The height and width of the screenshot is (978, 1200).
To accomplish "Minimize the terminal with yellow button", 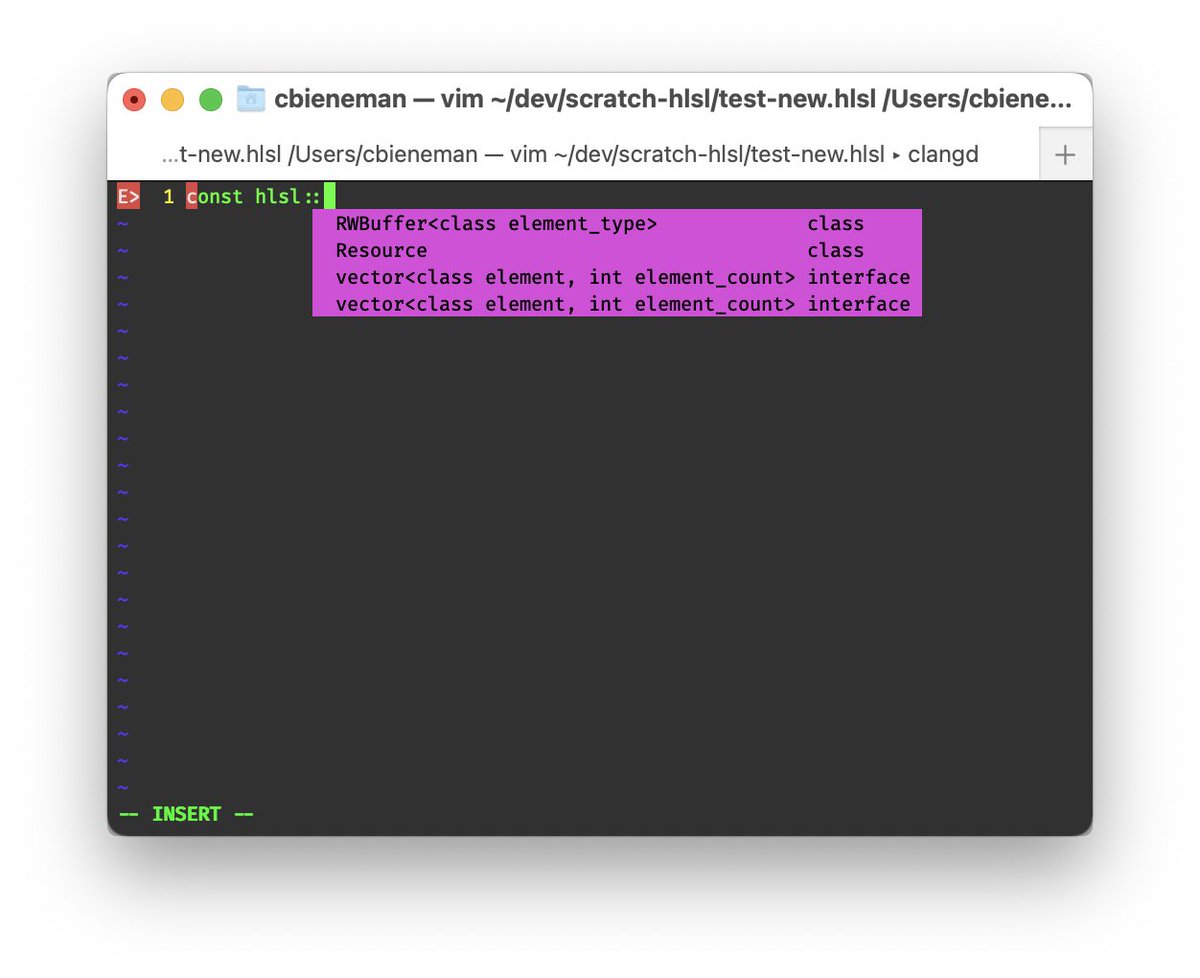I will (x=172, y=99).
